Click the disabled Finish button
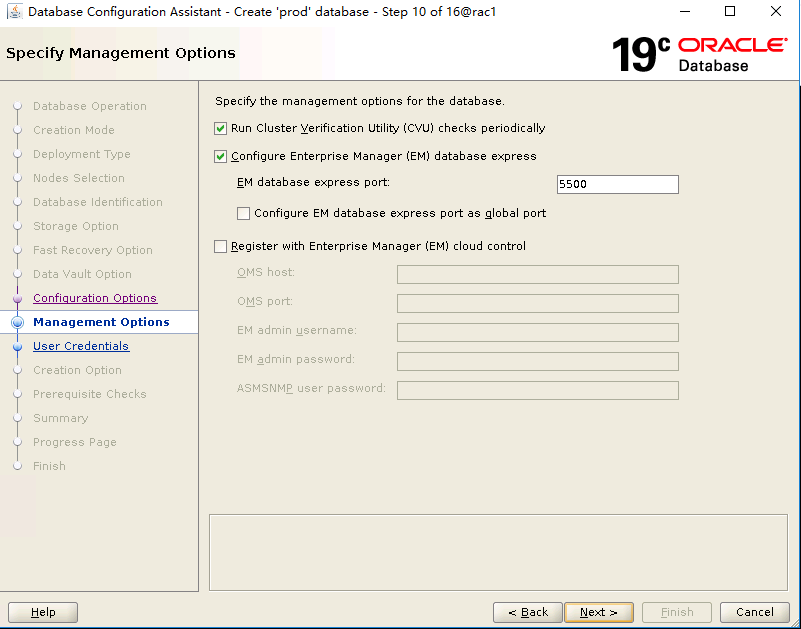This screenshot has height=629, width=801. (677, 612)
